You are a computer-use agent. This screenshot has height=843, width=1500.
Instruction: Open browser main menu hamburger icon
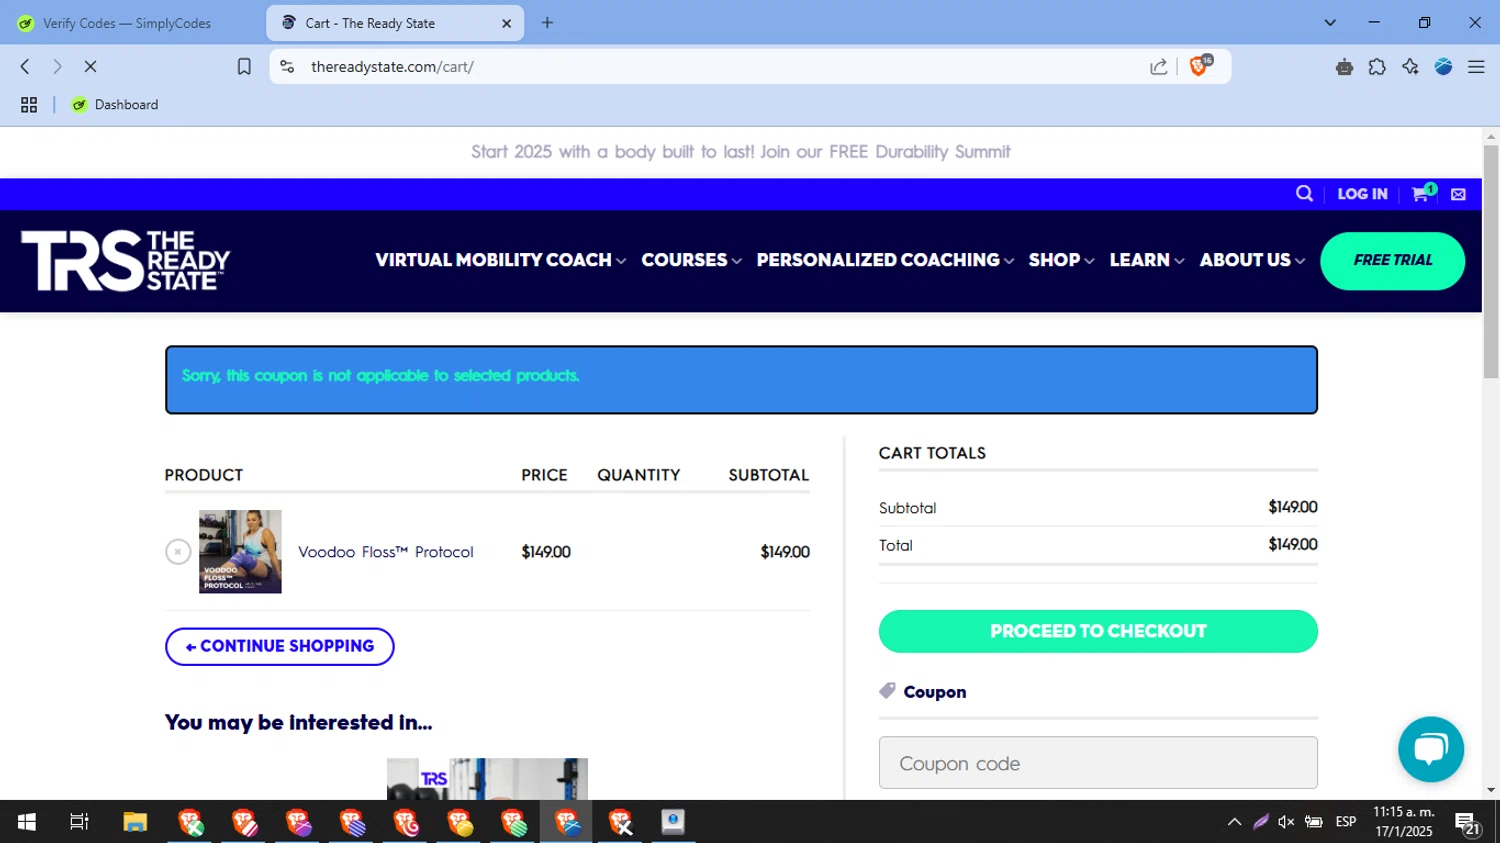1476,67
